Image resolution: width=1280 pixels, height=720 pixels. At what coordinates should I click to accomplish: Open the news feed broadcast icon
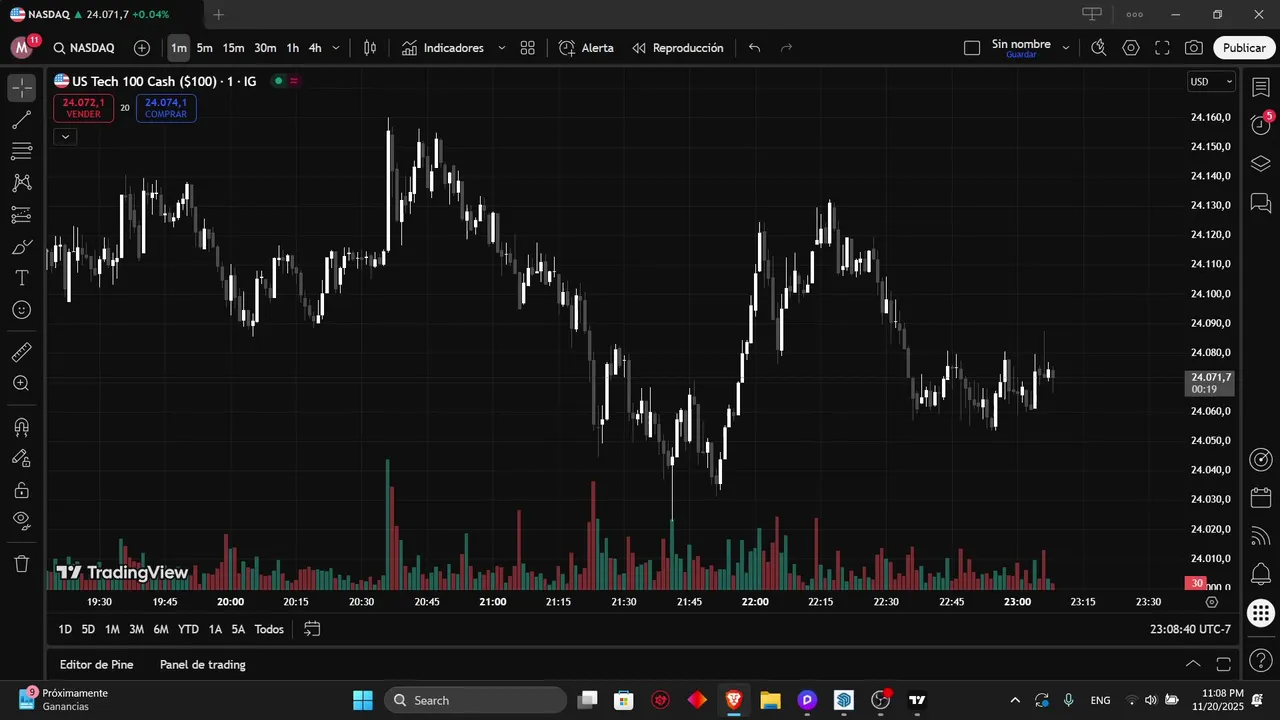point(1260,537)
